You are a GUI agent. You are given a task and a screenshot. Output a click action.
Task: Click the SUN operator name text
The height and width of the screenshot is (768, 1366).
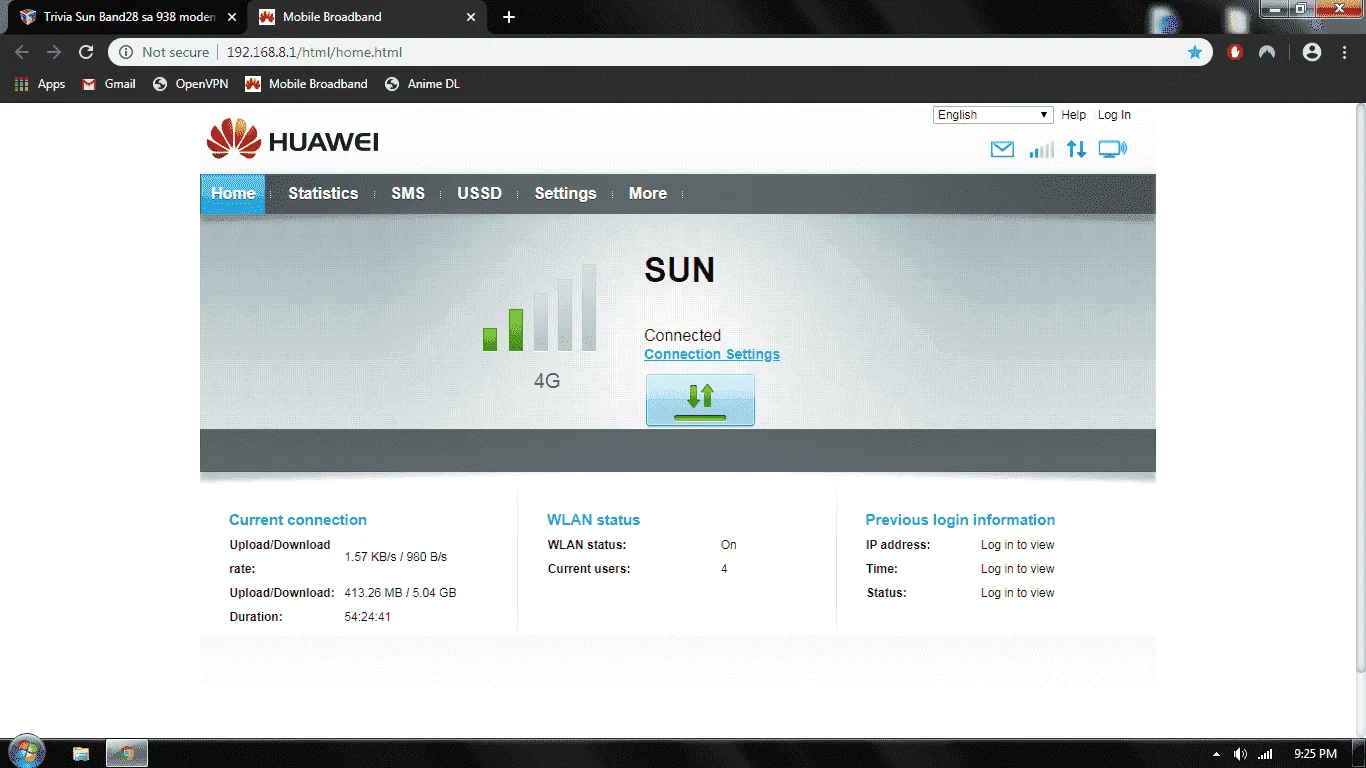pyautogui.click(x=680, y=270)
